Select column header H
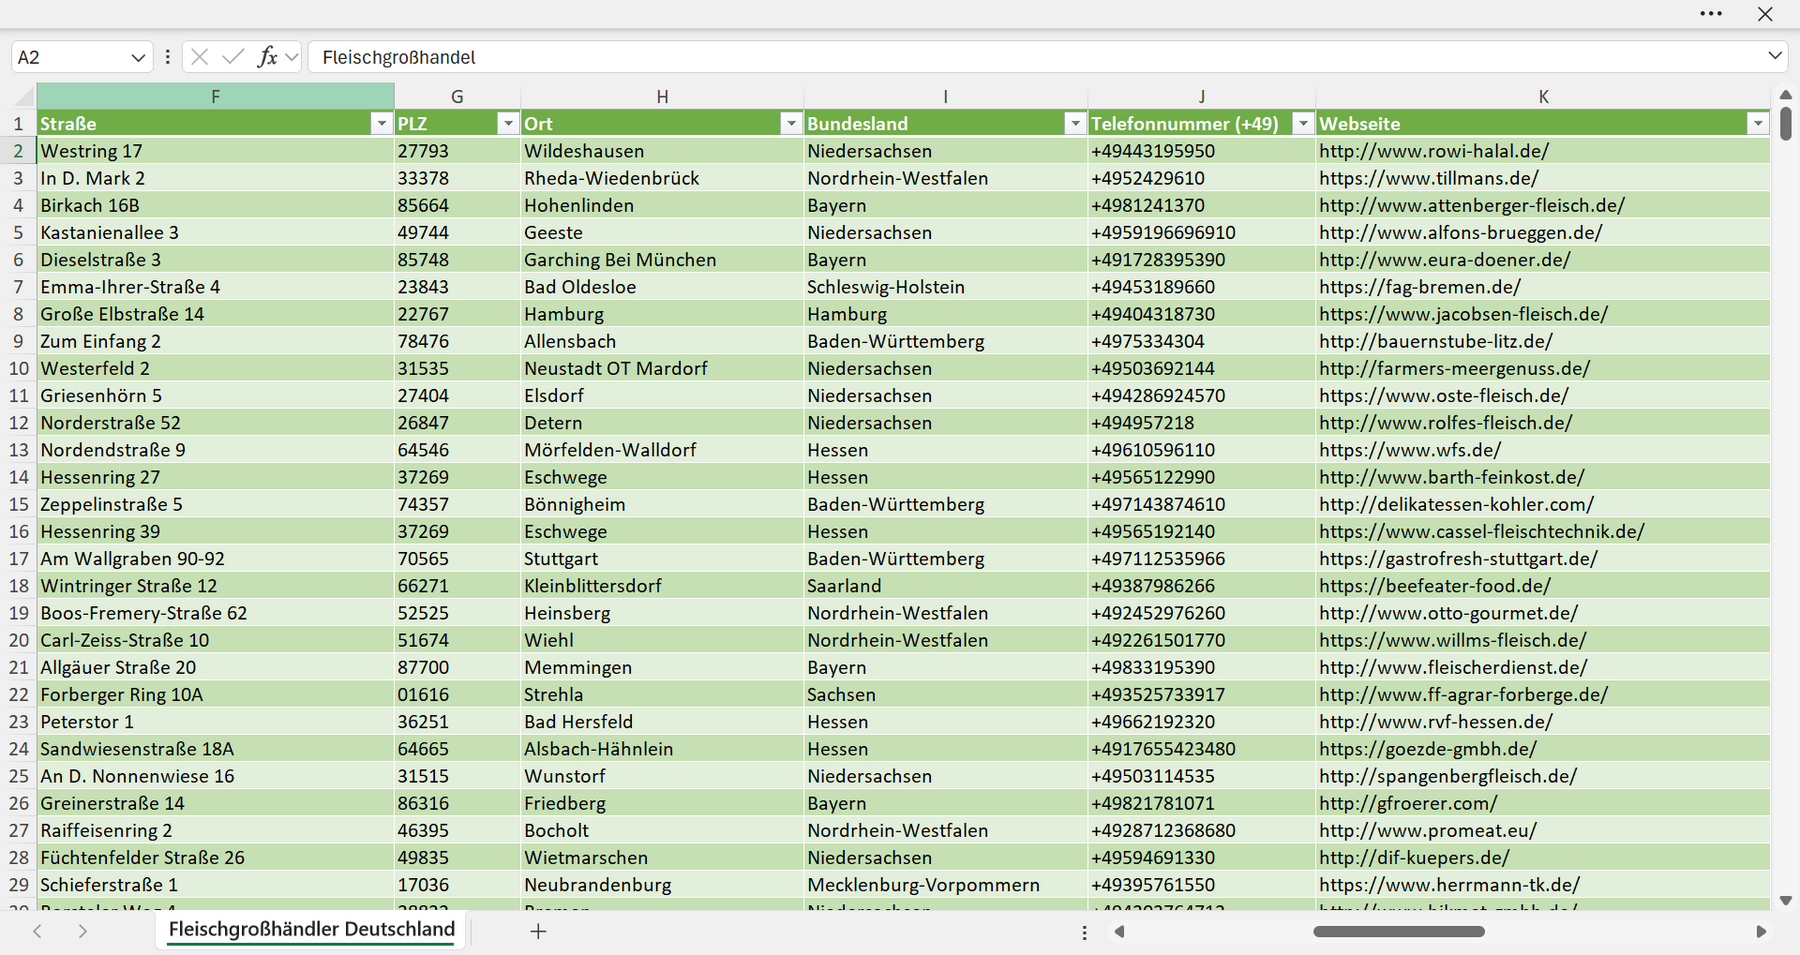 point(662,97)
